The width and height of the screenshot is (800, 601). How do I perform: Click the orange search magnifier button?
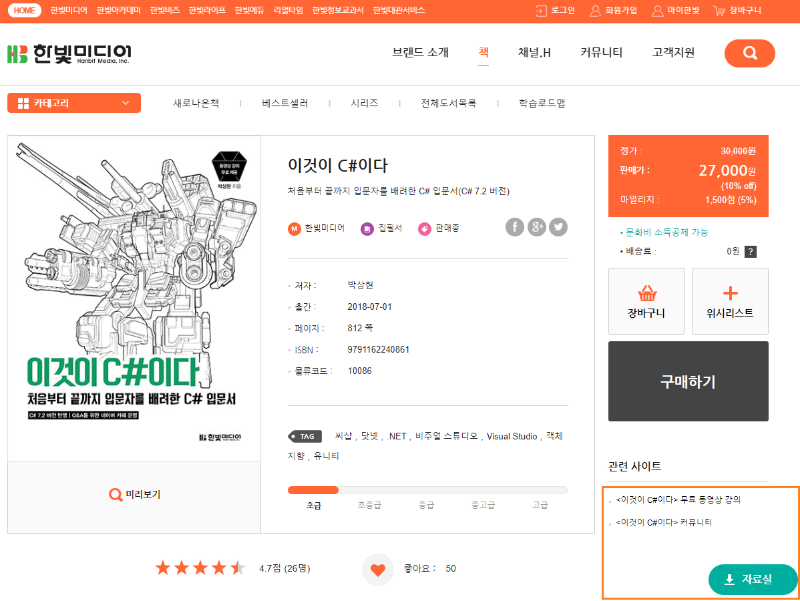click(749, 53)
